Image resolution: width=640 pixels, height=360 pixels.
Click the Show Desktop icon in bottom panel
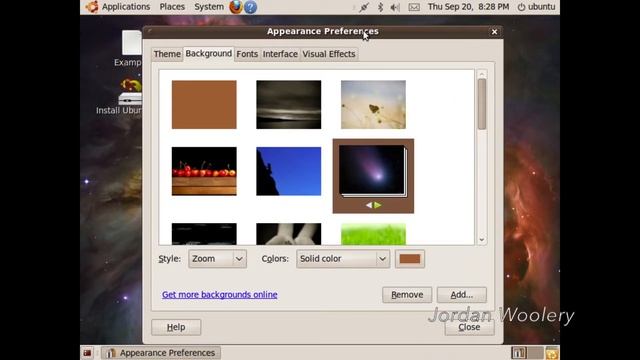[87, 353]
